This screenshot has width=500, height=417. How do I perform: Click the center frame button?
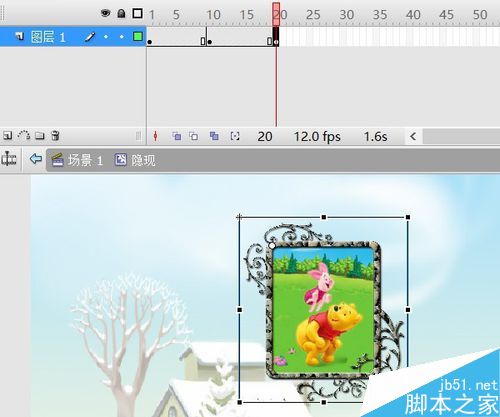coord(155,136)
